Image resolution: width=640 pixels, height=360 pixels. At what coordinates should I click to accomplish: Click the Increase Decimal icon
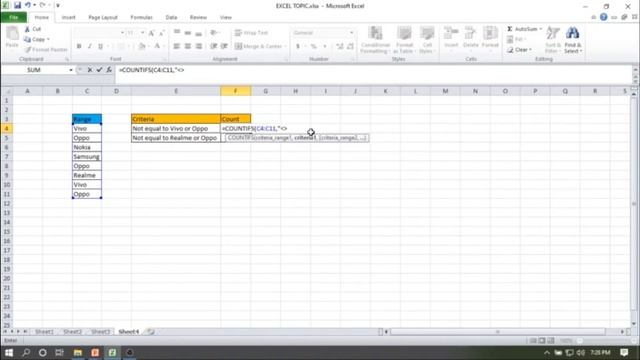pyautogui.click(x=340, y=46)
